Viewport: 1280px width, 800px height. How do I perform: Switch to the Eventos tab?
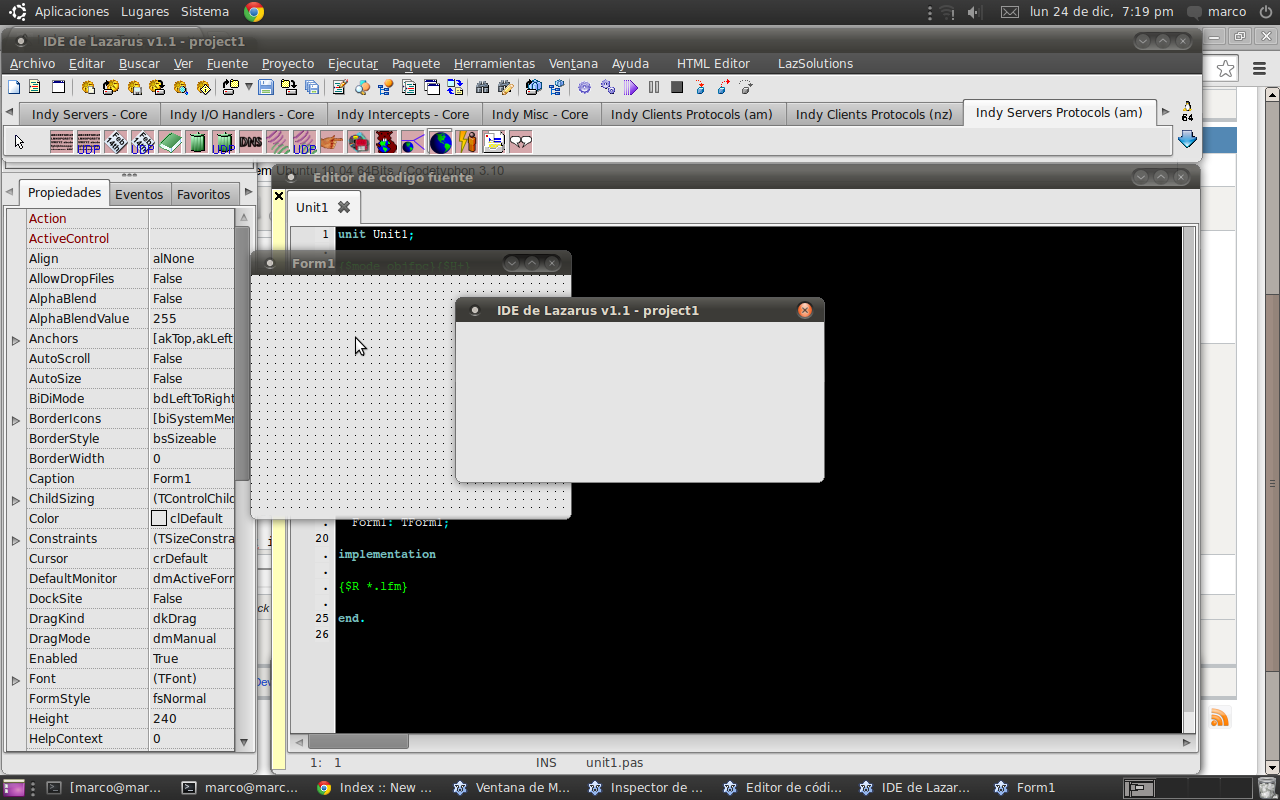[x=139, y=194]
